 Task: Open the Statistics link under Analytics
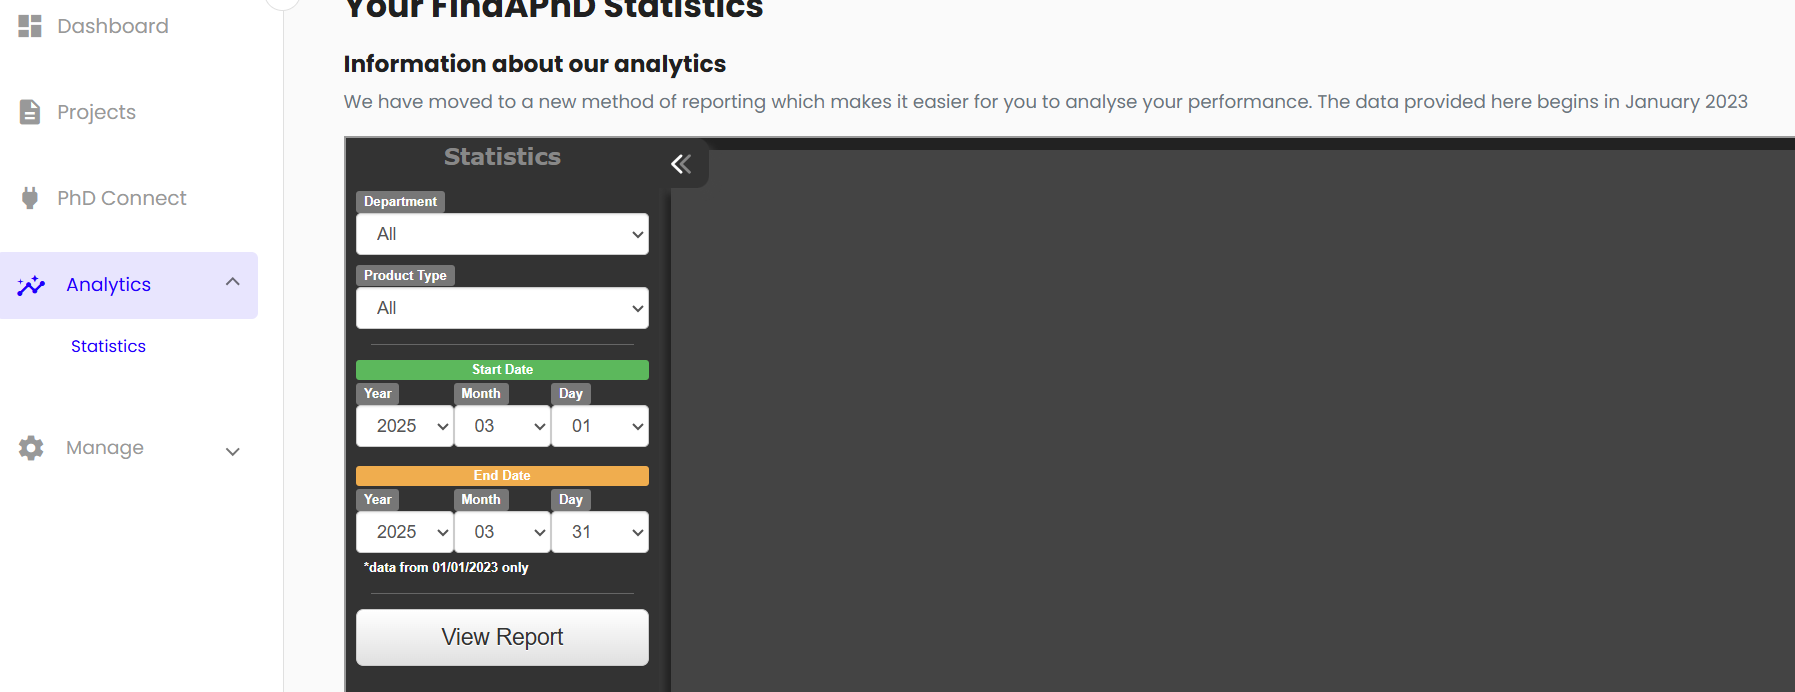(x=108, y=346)
